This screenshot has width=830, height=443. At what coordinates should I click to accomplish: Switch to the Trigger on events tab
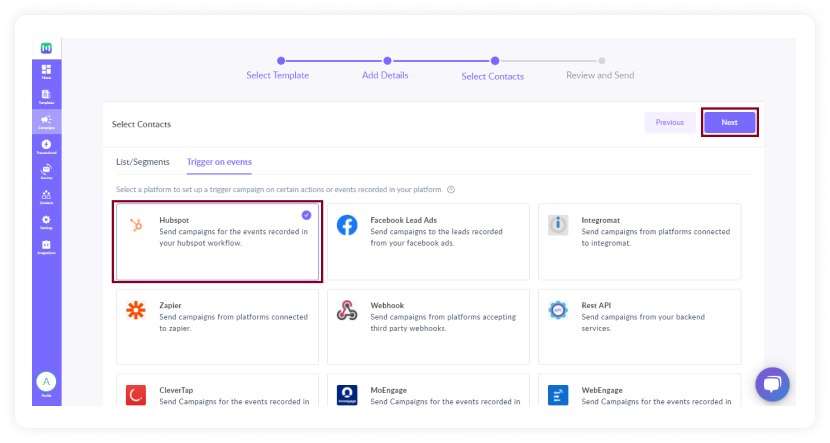click(219, 162)
